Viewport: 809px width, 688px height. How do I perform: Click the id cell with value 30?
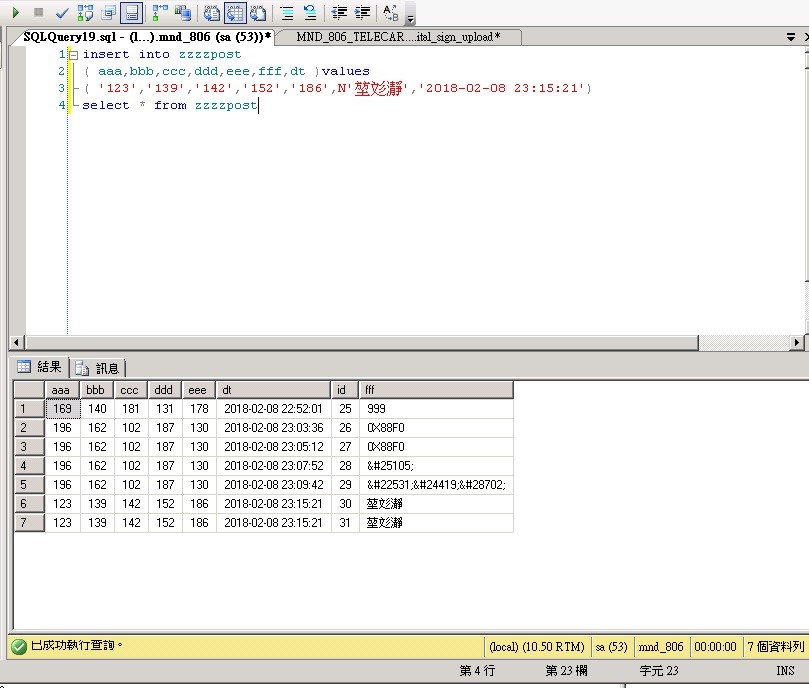345,504
